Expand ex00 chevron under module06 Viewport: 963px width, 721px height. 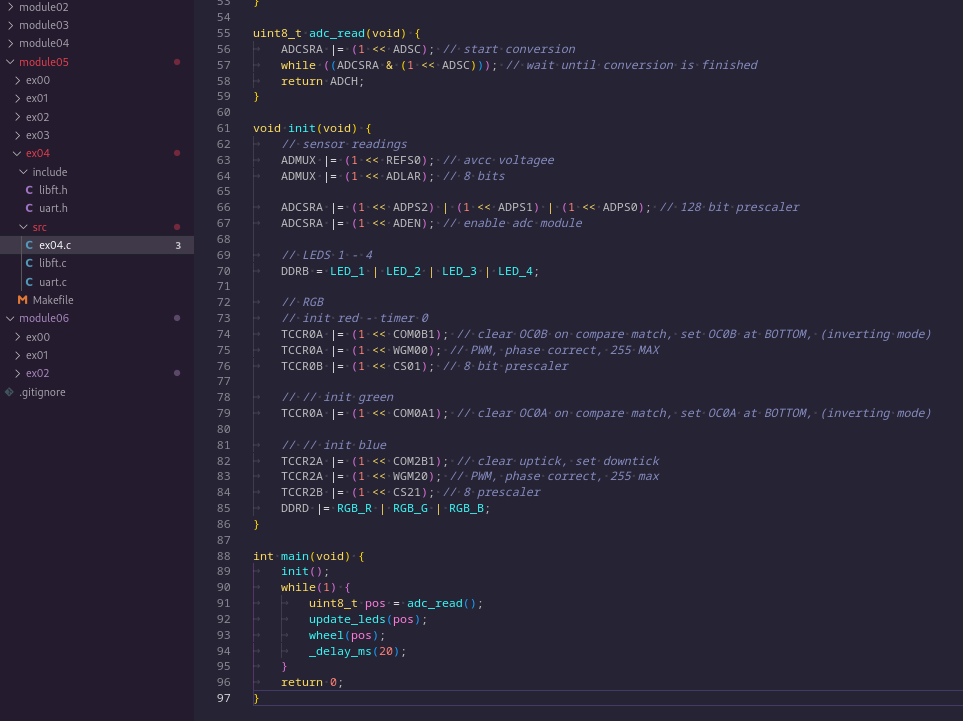click(17, 337)
